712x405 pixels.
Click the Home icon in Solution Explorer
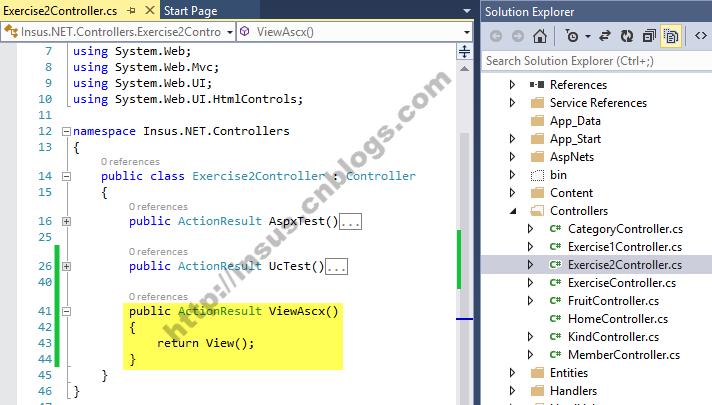540,36
